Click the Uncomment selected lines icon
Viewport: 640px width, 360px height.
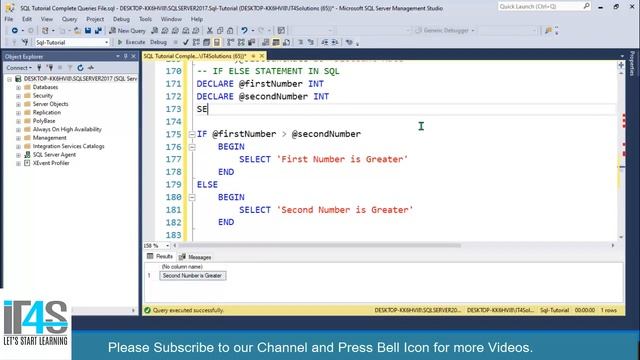pos(311,42)
